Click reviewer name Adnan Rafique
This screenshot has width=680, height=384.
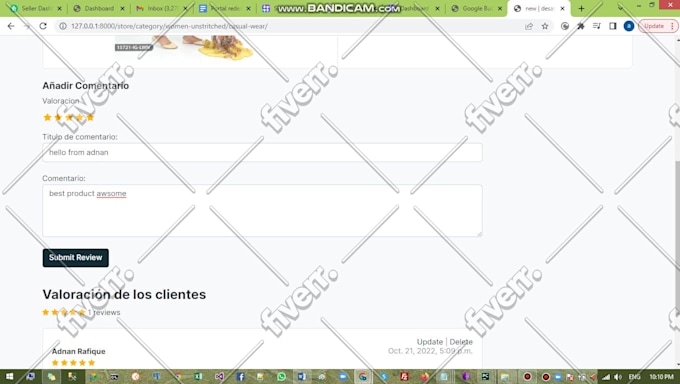(78, 351)
